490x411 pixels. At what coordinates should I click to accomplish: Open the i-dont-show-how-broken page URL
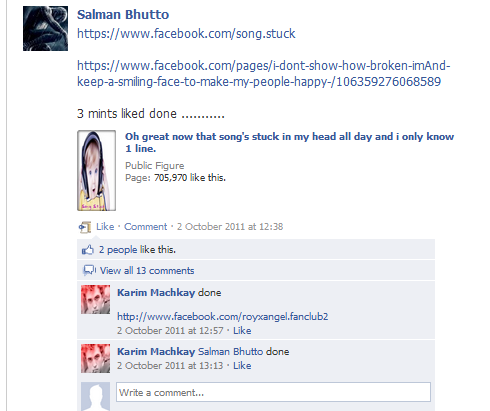click(x=263, y=74)
